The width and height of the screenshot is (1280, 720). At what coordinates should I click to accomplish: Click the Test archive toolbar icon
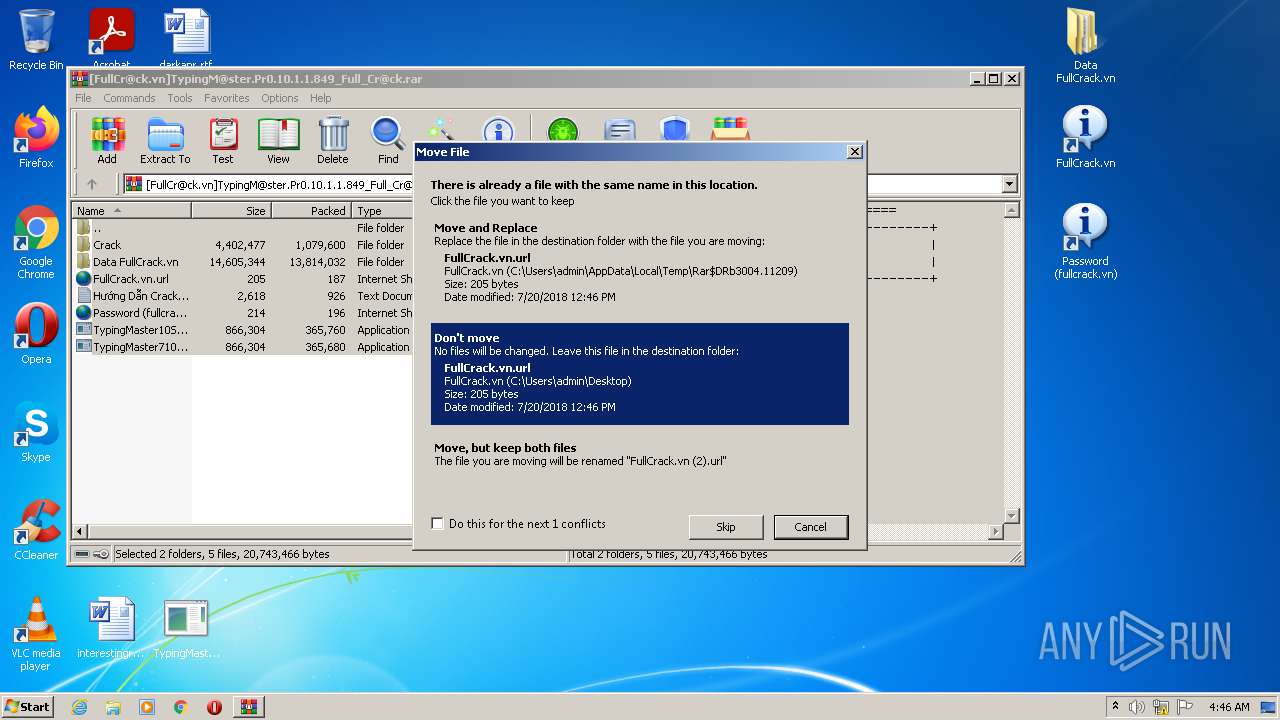223,140
